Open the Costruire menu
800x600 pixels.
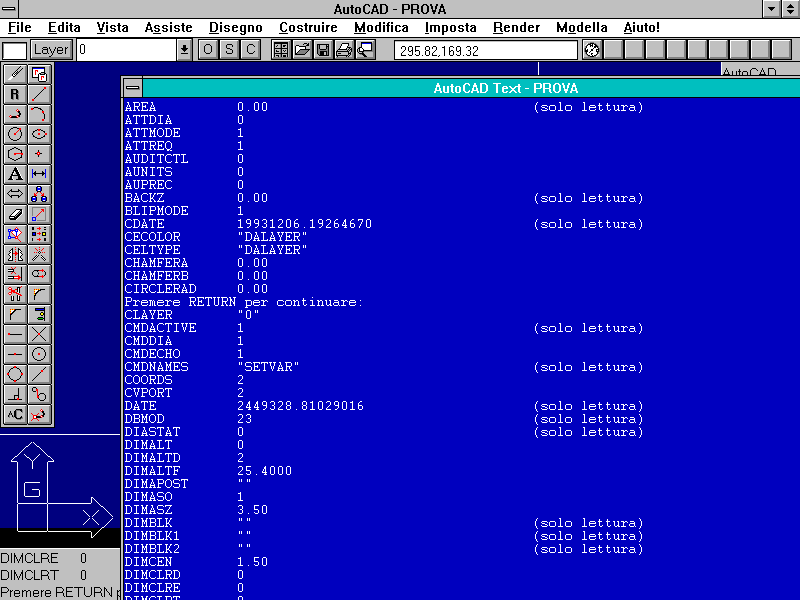click(308, 28)
